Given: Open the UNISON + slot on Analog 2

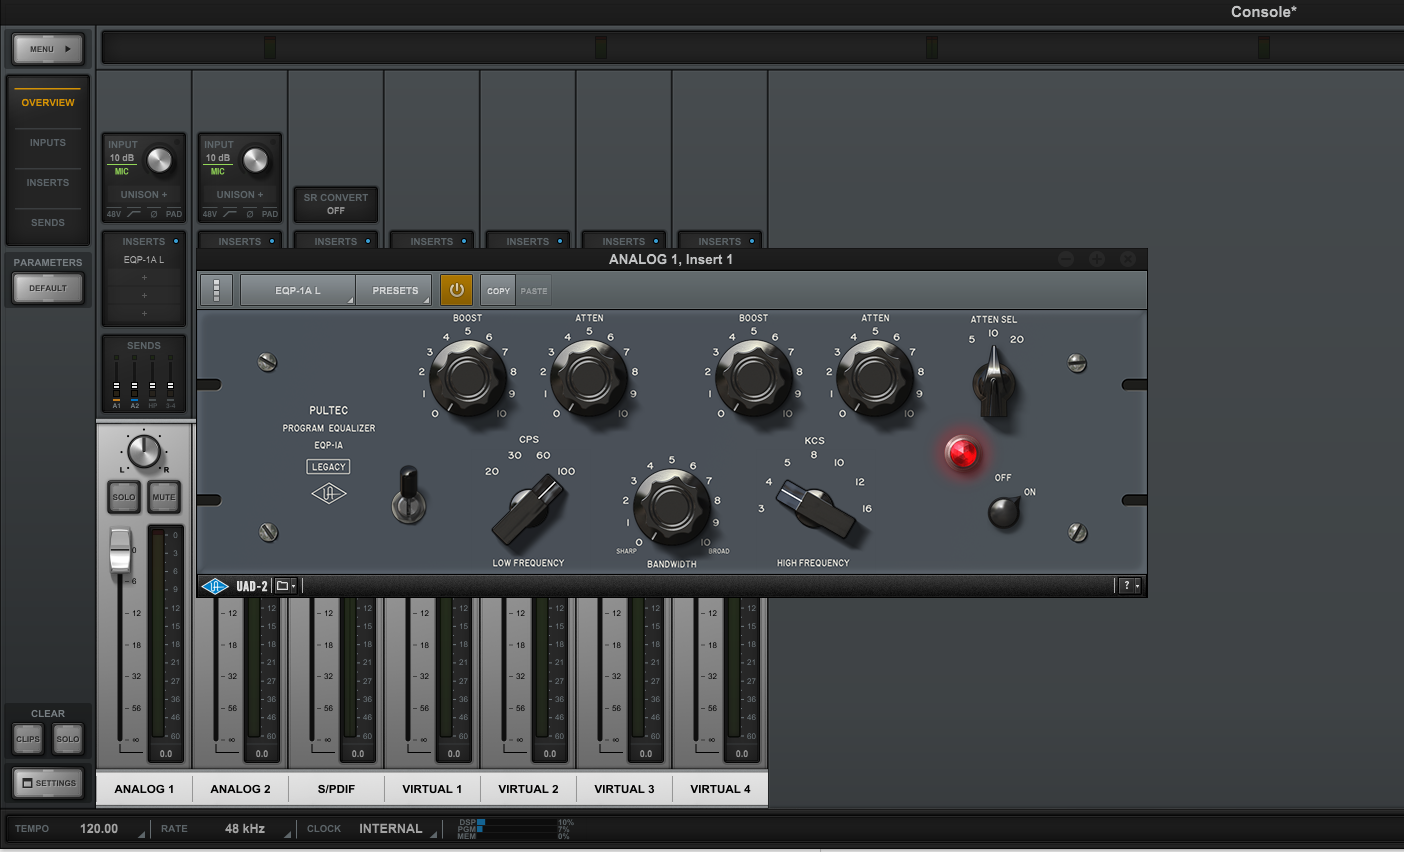Looking at the screenshot, I should (x=240, y=195).
